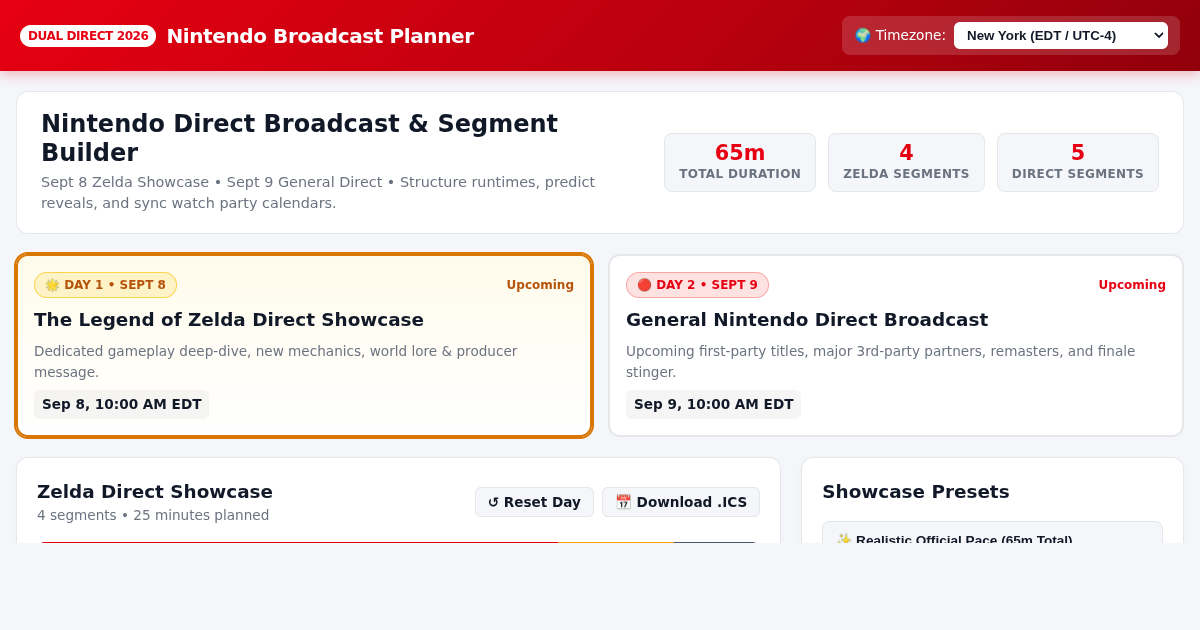Click the DAY 2 • SEPT 9 badge
The width and height of the screenshot is (1200, 630).
click(697, 285)
